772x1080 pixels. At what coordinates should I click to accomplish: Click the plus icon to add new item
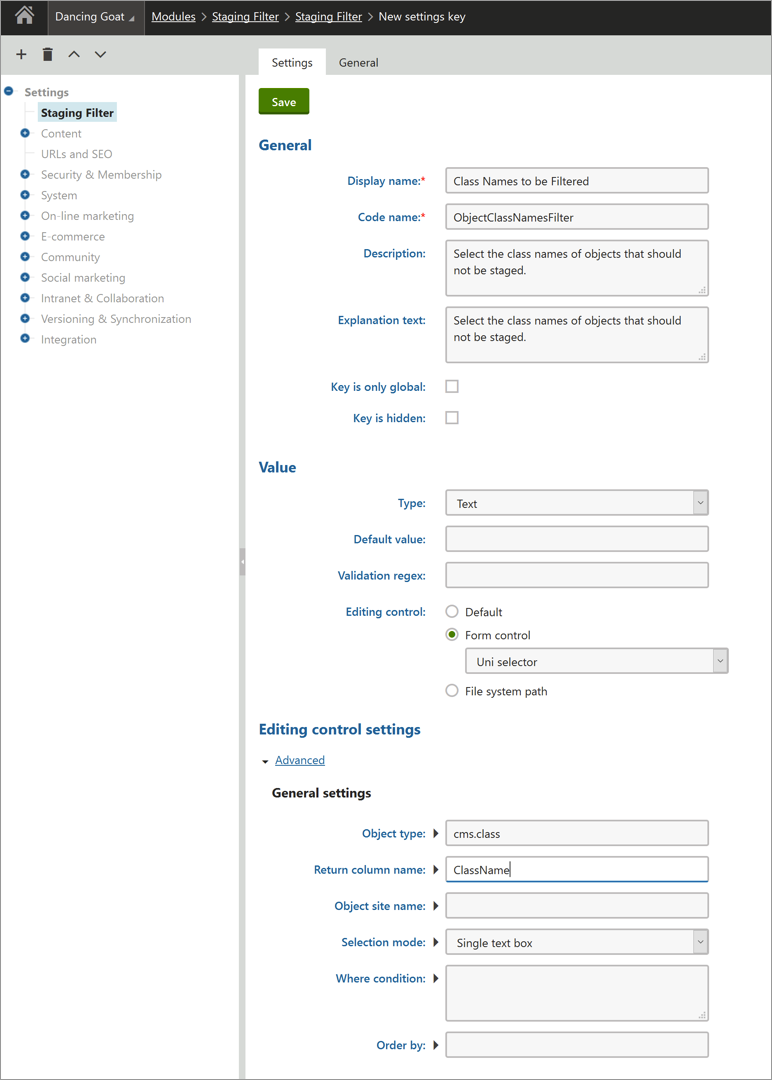tap(21, 54)
